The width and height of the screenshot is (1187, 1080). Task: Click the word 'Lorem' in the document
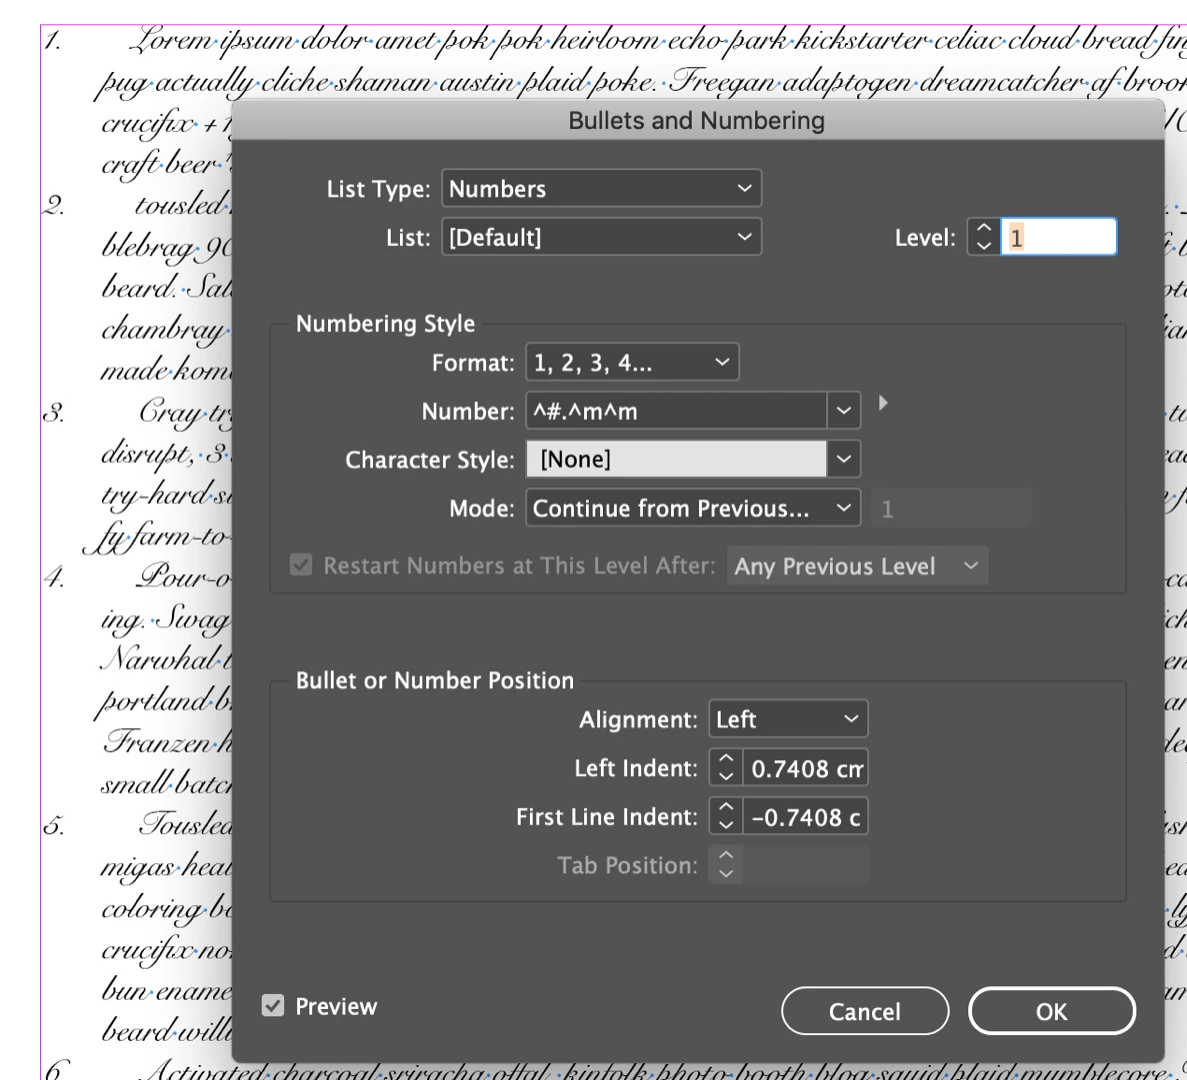point(171,39)
